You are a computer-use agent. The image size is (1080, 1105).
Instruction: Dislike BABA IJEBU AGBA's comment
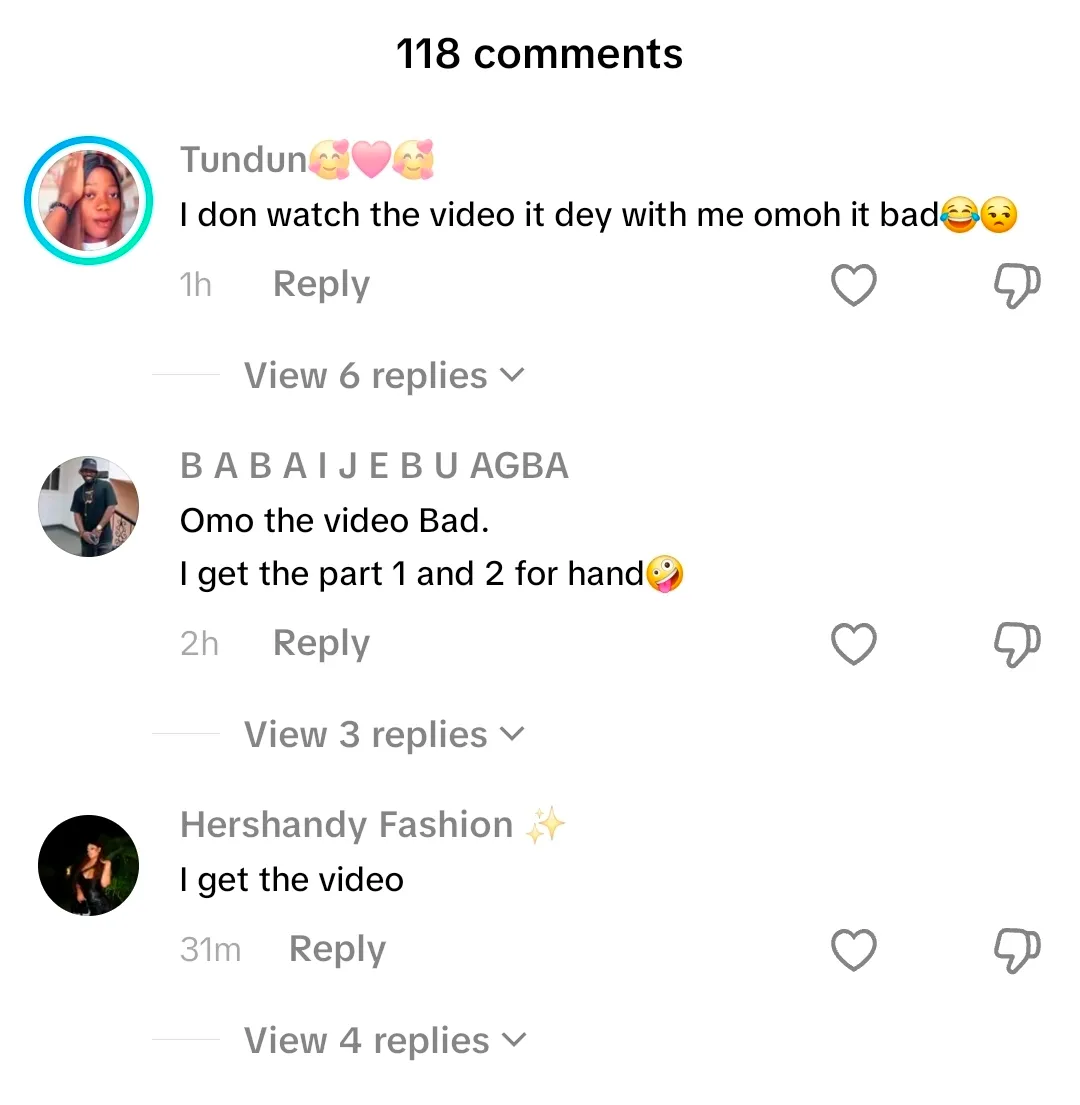point(1017,644)
